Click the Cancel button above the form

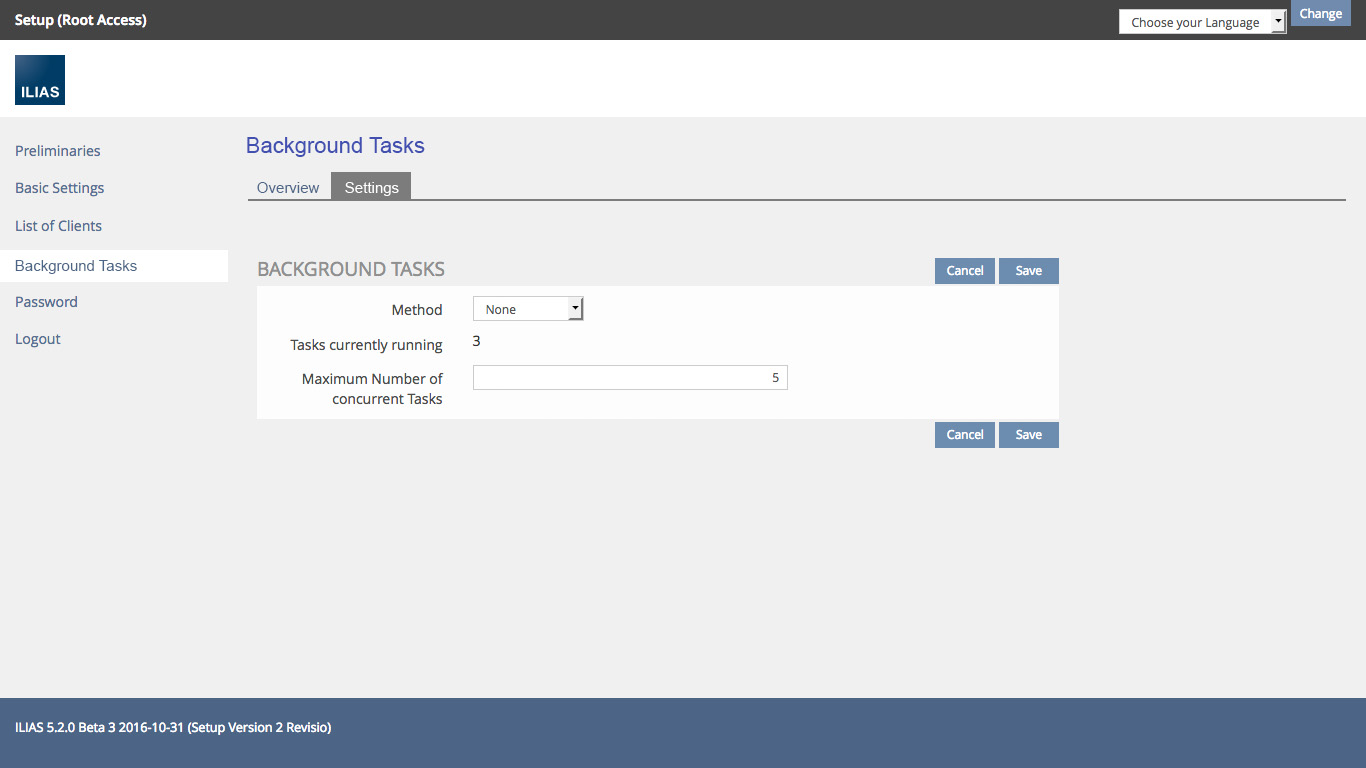click(x=964, y=271)
